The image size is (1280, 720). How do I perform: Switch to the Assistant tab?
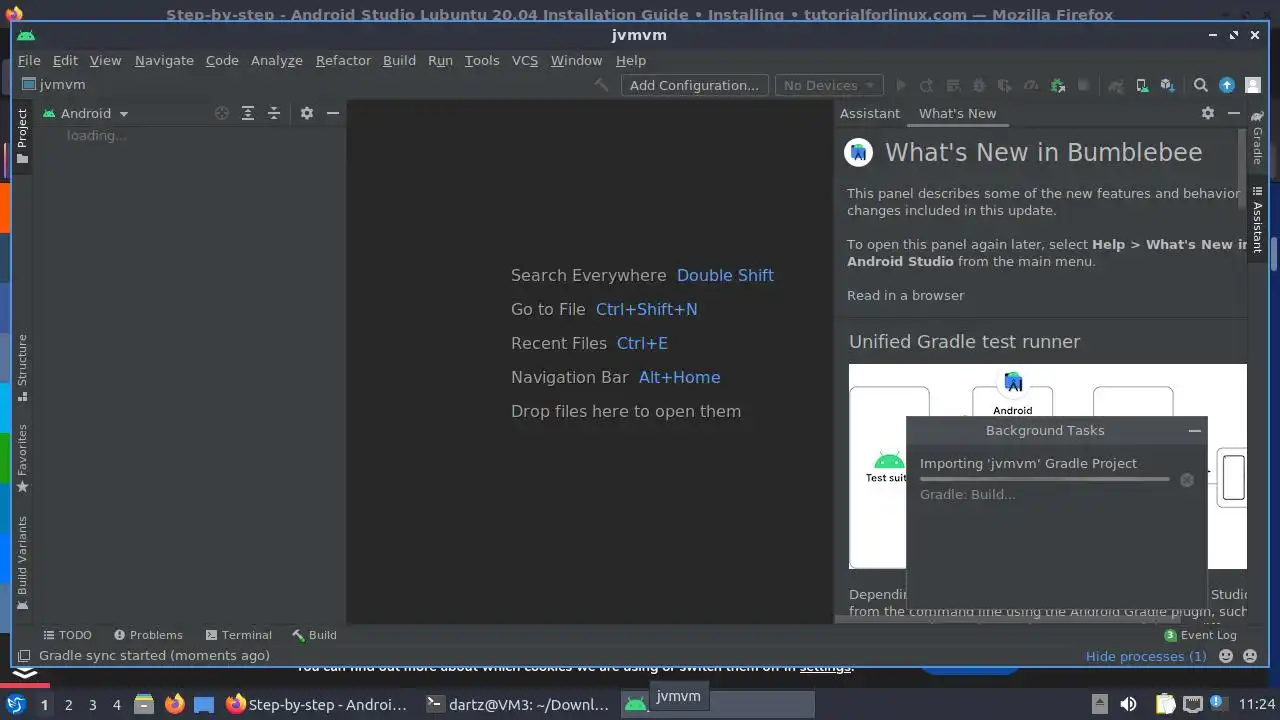(x=870, y=113)
